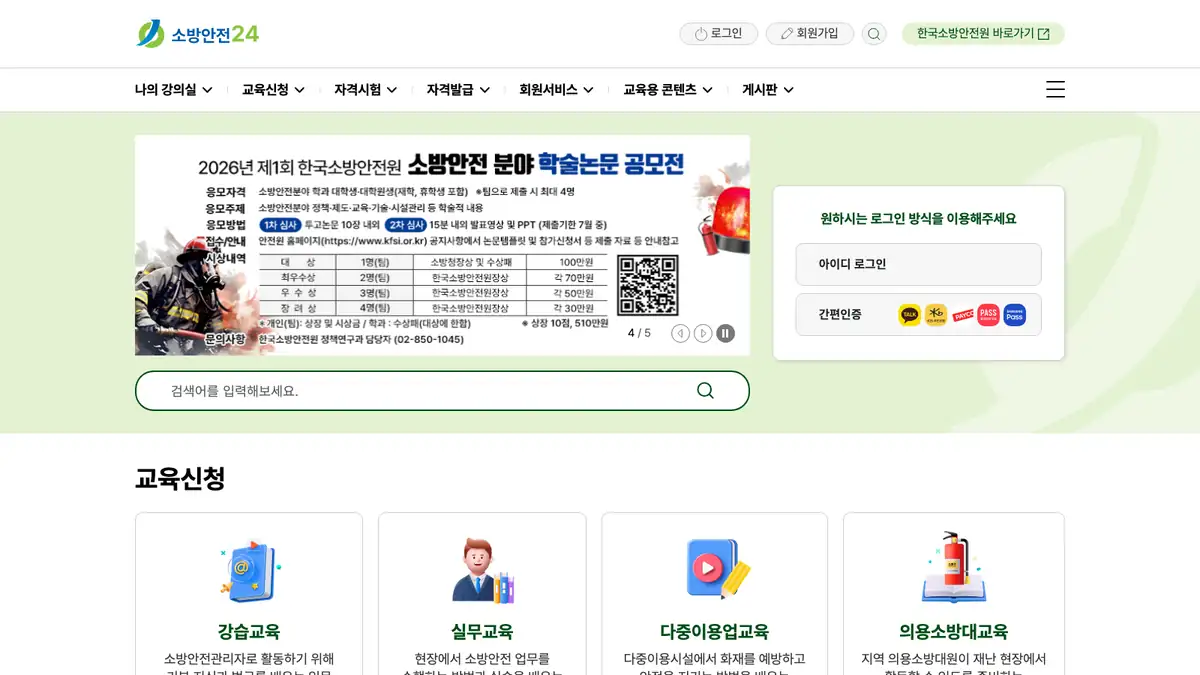The height and width of the screenshot is (675, 1200).
Task: Click the 의용소방대교육 fire extinguisher icon
Action: coord(953,568)
